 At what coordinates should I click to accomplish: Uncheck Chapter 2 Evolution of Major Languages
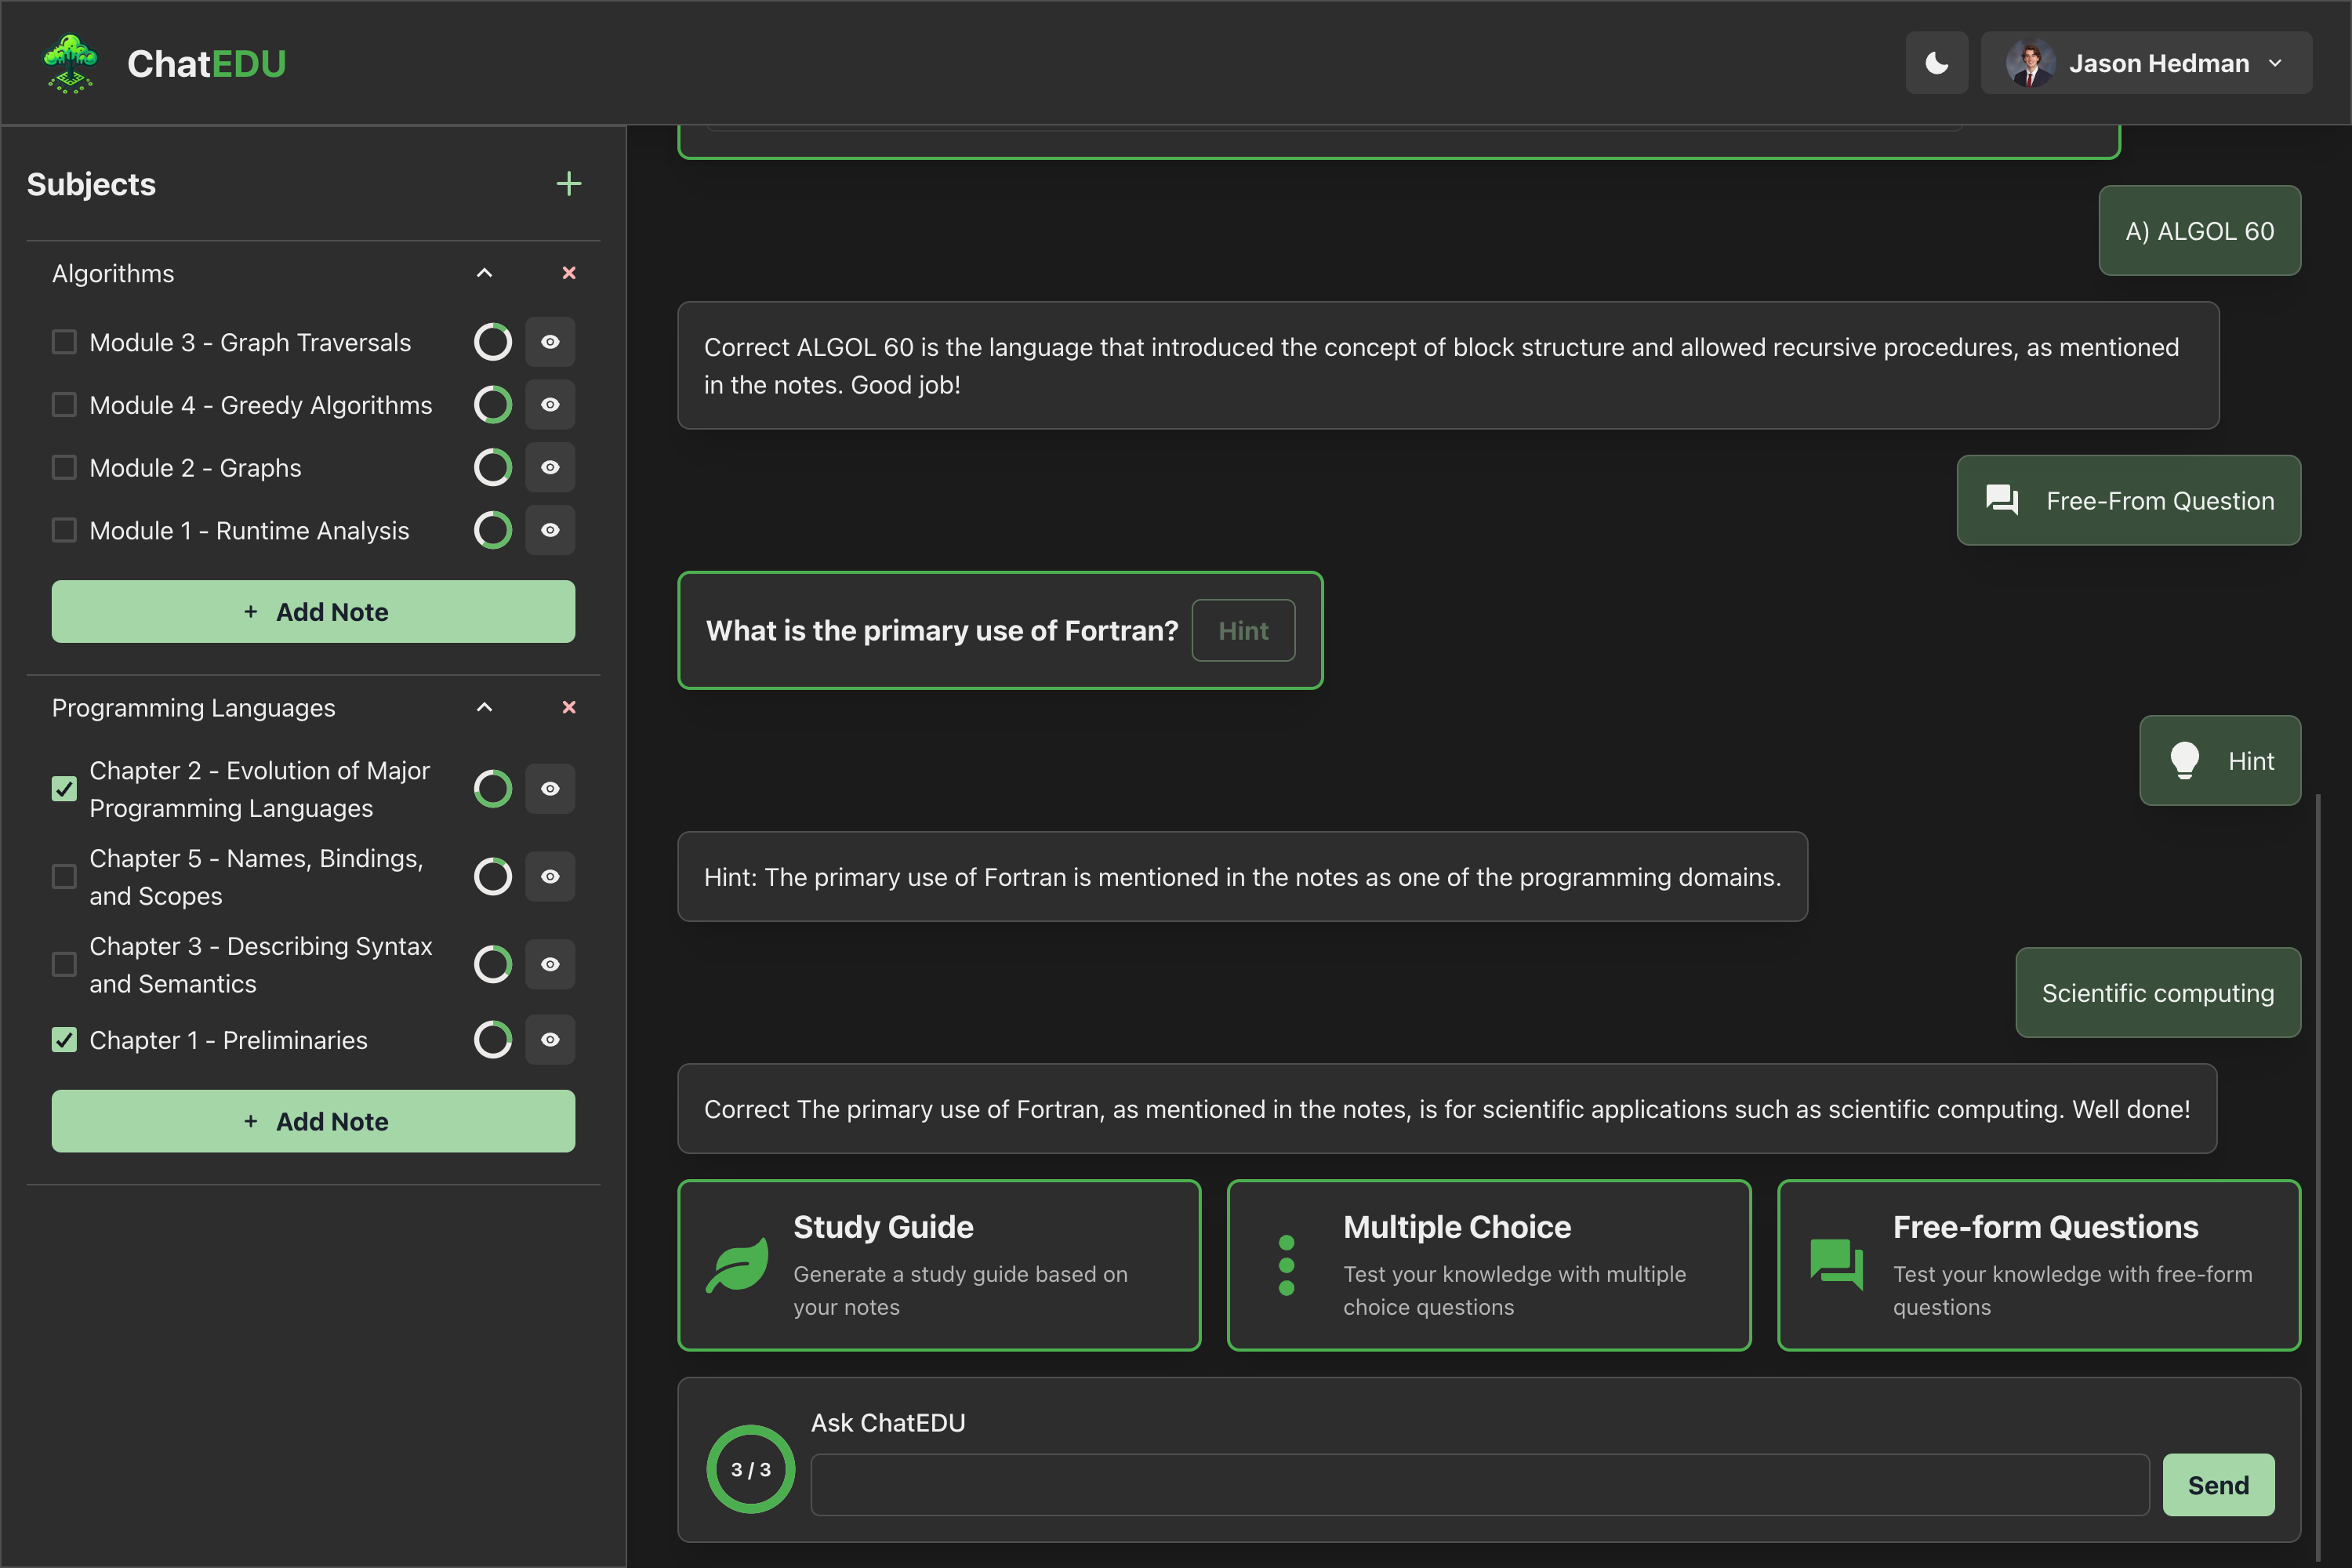64,789
